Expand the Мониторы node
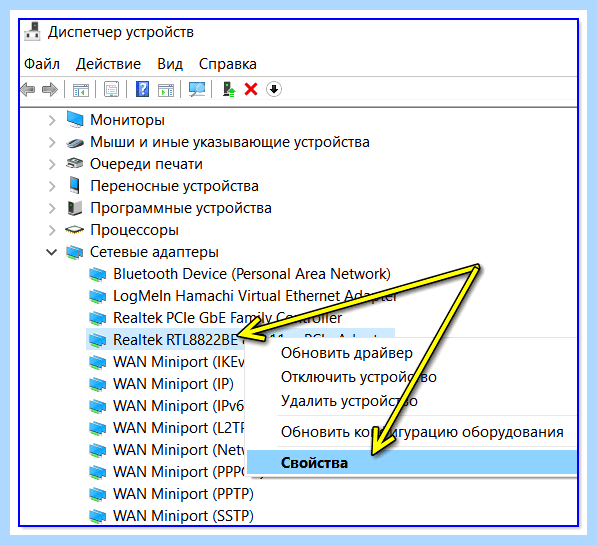Screen dimensions: 597x545 click(52, 120)
